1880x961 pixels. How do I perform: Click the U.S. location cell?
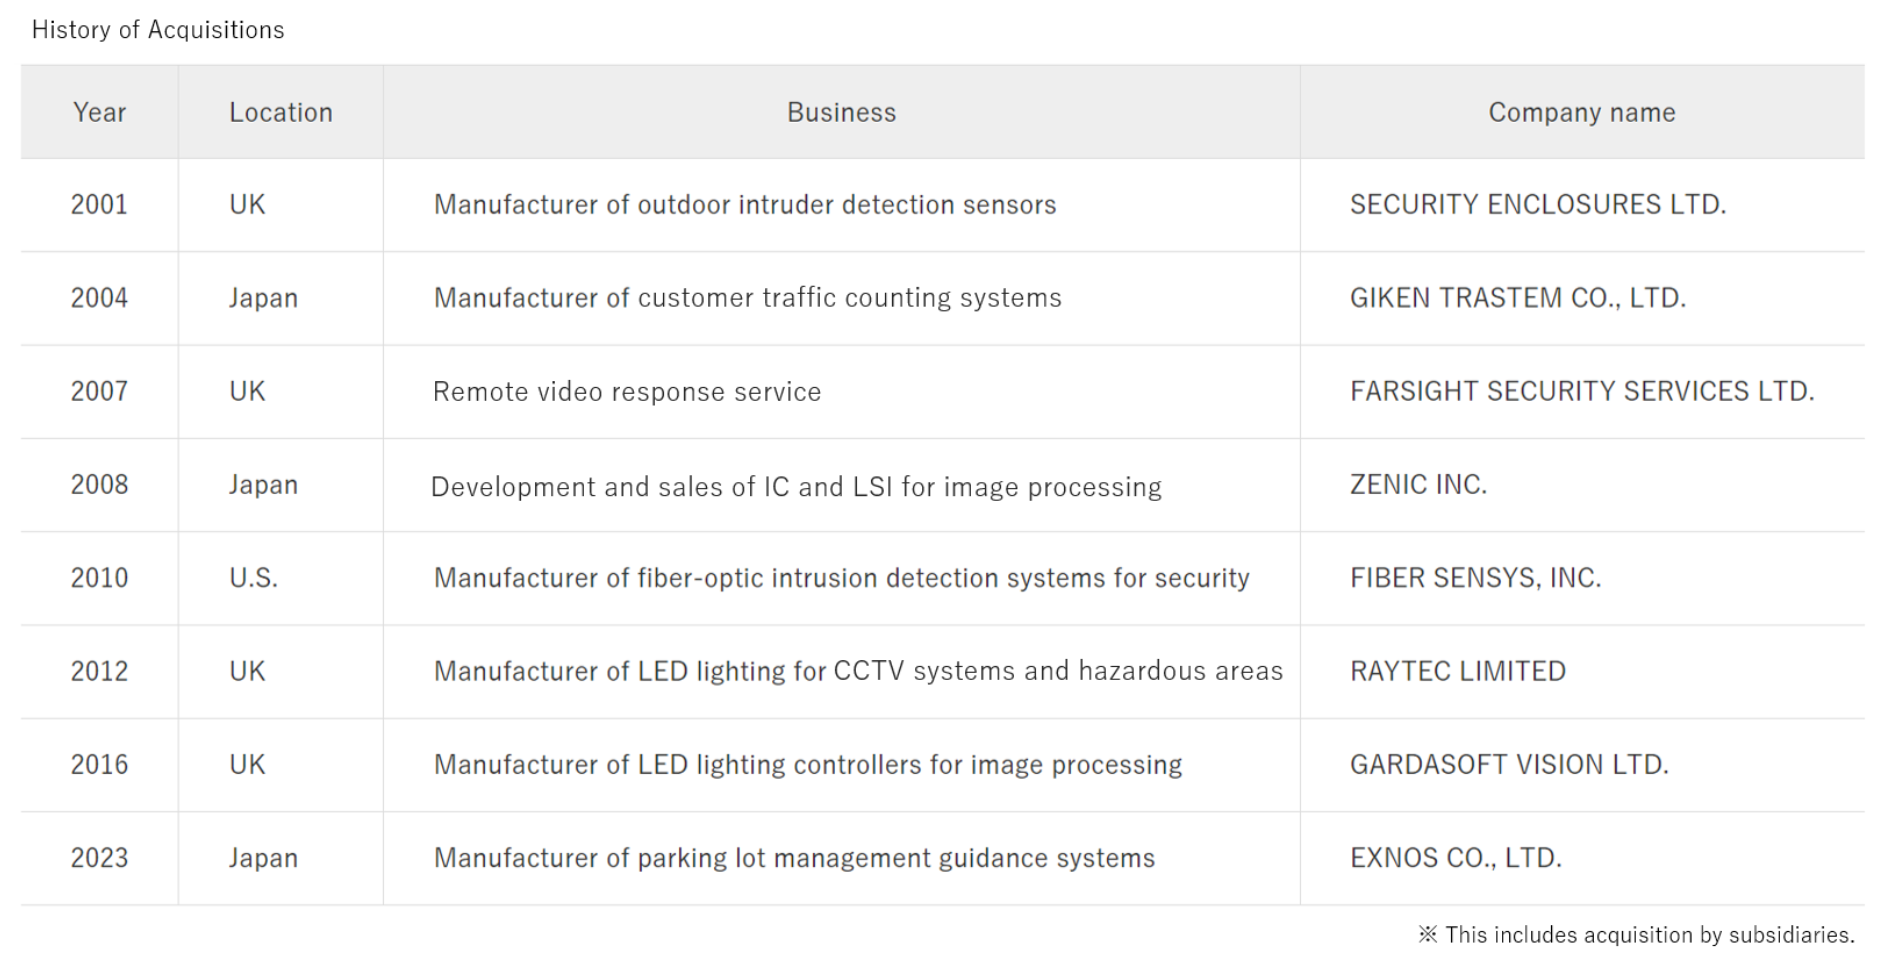[x=253, y=578]
